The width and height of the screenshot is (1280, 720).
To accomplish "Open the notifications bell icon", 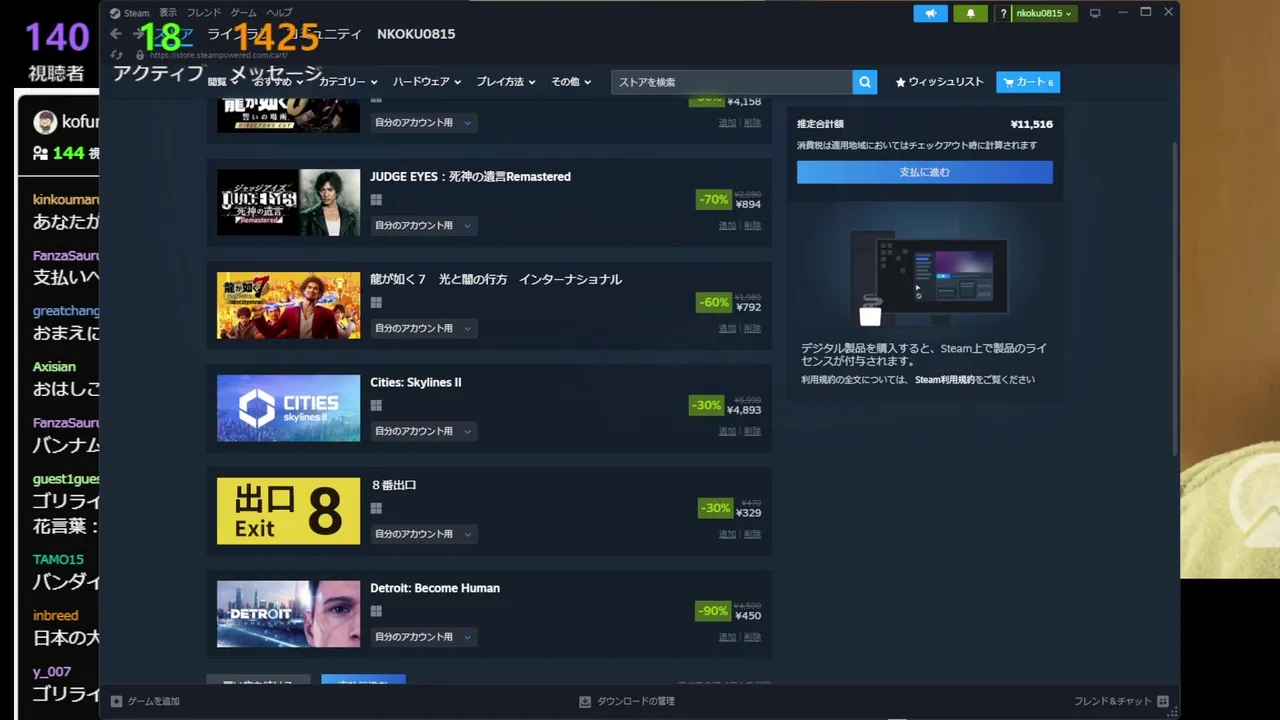I will 970,13.
